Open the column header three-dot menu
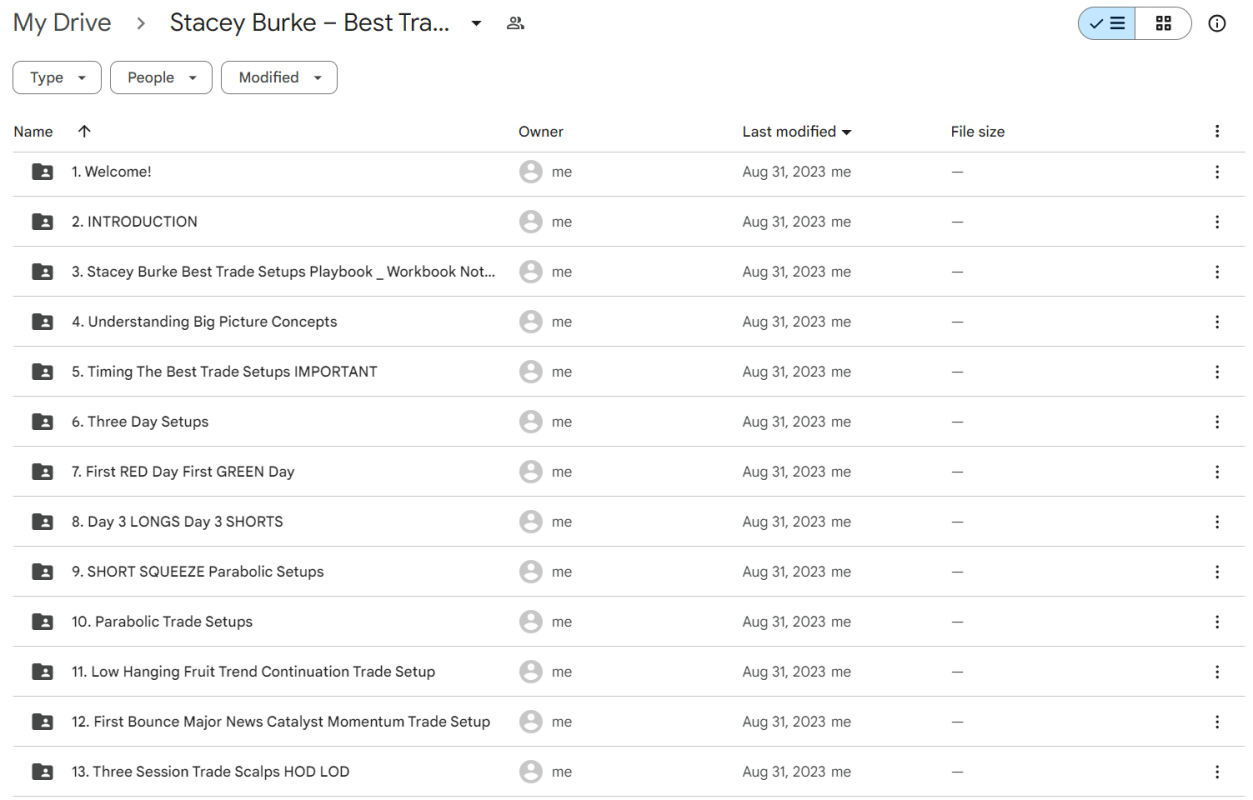The height and width of the screenshot is (800, 1253). (1217, 131)
